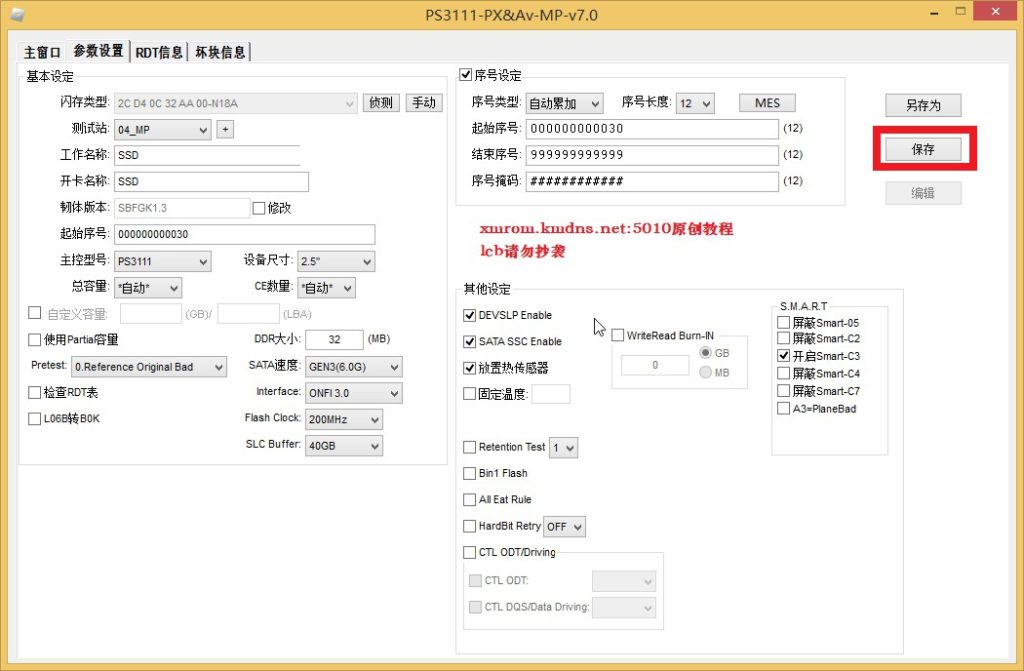Uncheck SATA SSC Enable option
This screenshot has height=671, width=1024.
pos(470,341)
